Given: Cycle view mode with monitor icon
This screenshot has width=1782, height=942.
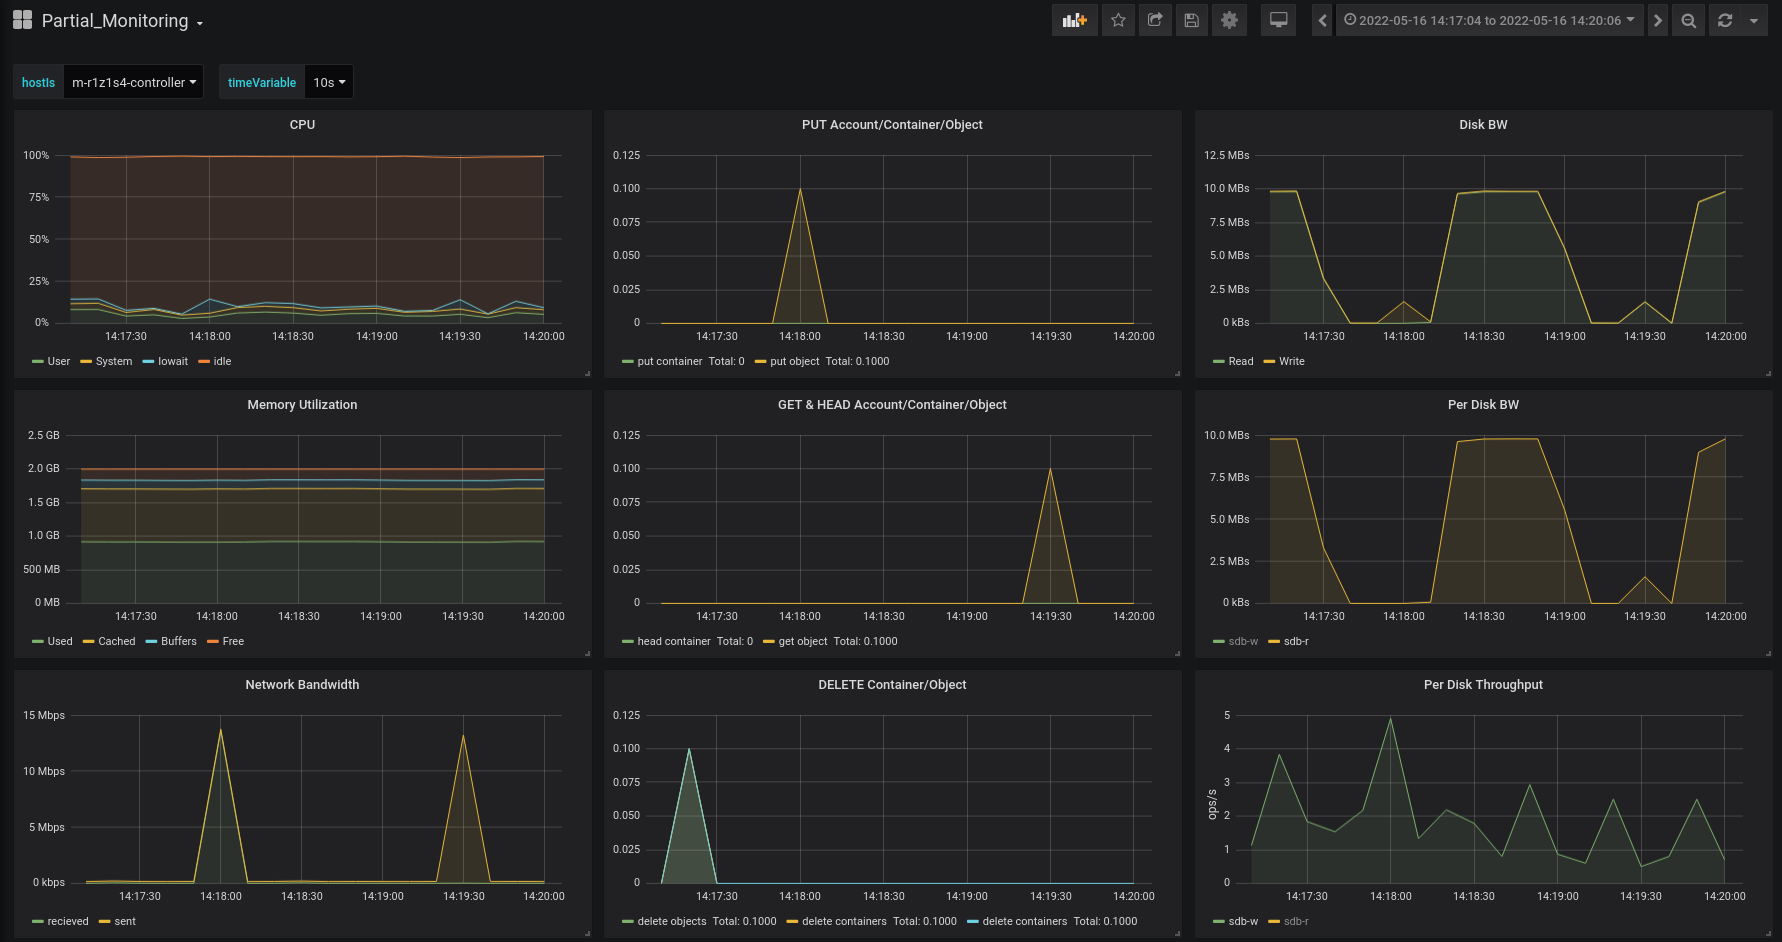Looking at the screenshot, I should click(x=1278, y=20).
